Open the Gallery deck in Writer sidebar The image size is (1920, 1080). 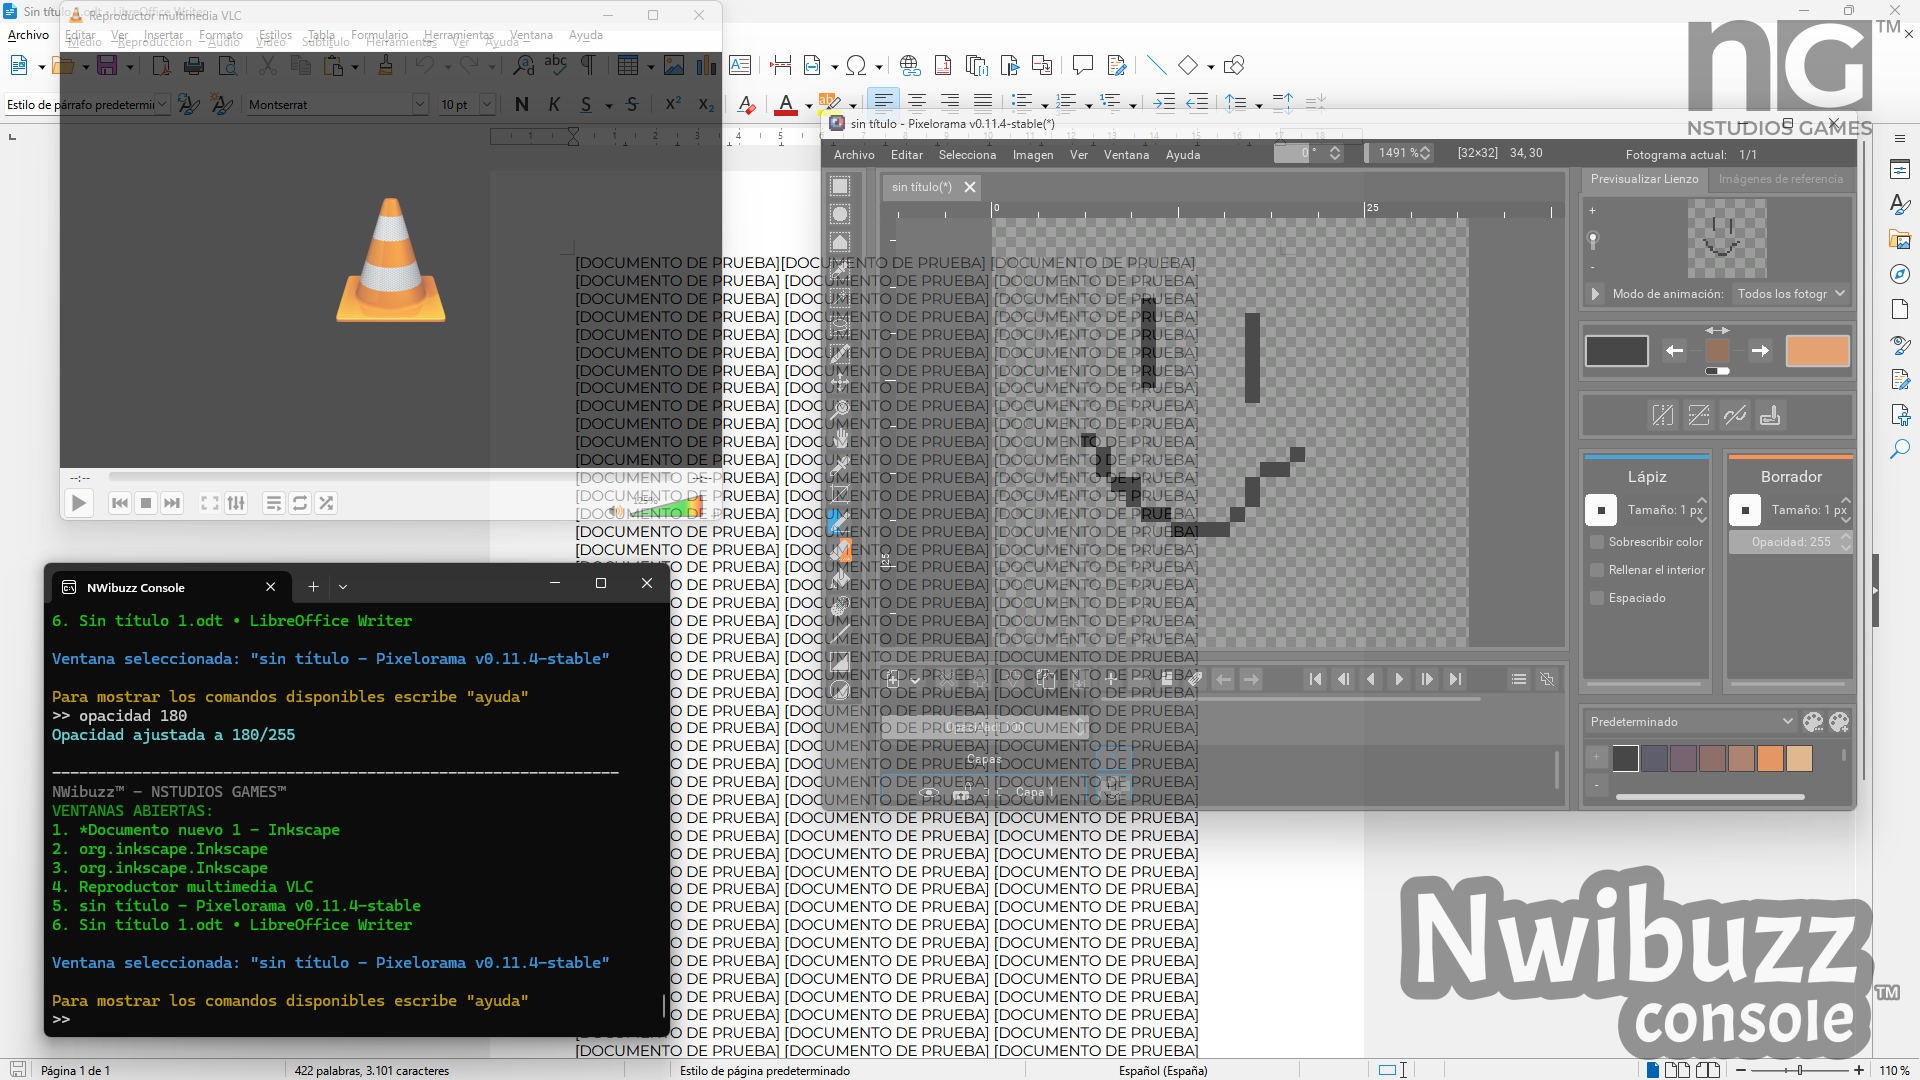[x=1900, y=239]
